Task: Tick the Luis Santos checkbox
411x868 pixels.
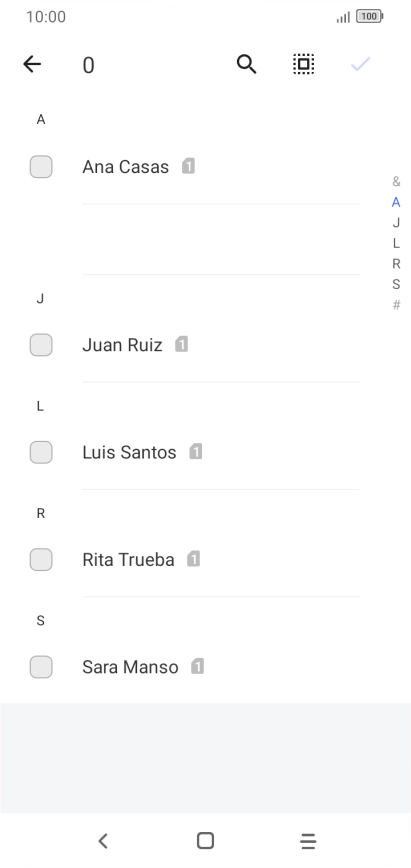Action: pos(41,452)
